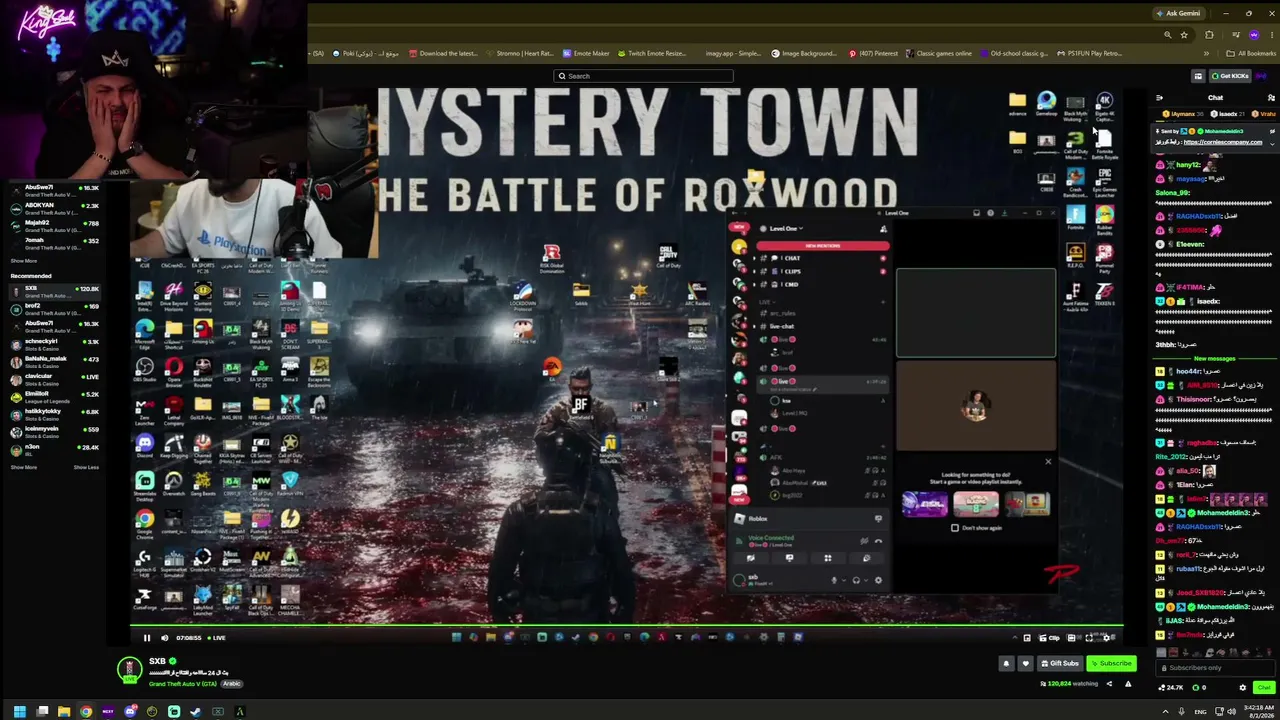The height and width of the screenshot is (720, 1280).
Task: Open the Kick store icon beside Get KICKs
Action: 1198,76
